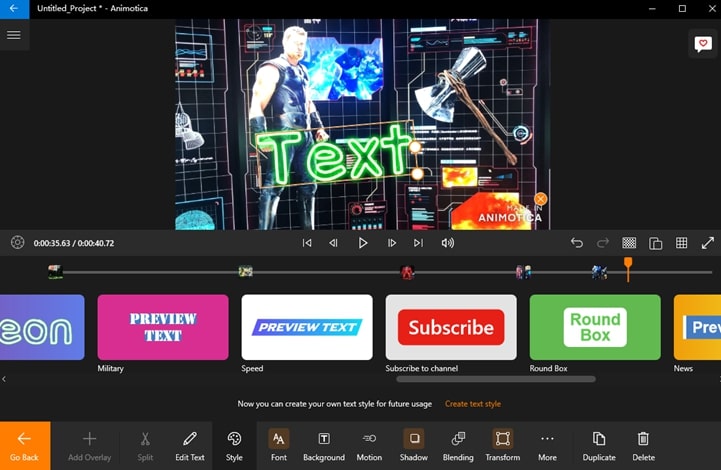Select the fourth timeline clip thumbnail
721x470 pixels.
click(523, 272)
